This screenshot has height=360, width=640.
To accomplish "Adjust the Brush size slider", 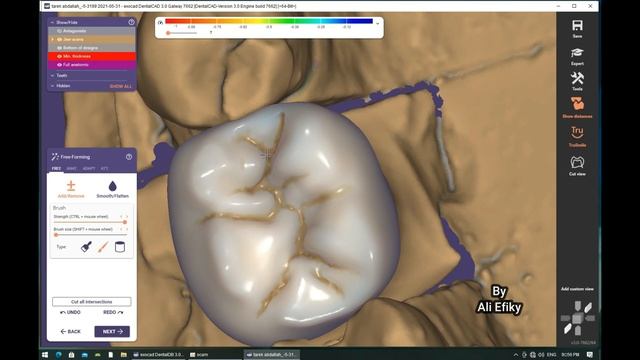I will [90, 235].
